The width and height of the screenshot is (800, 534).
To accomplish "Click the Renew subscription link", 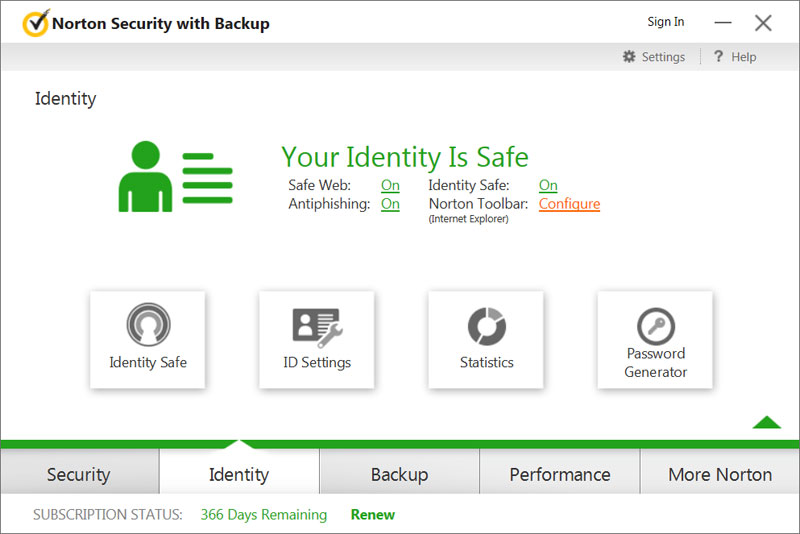I will [x=372, y=515].
